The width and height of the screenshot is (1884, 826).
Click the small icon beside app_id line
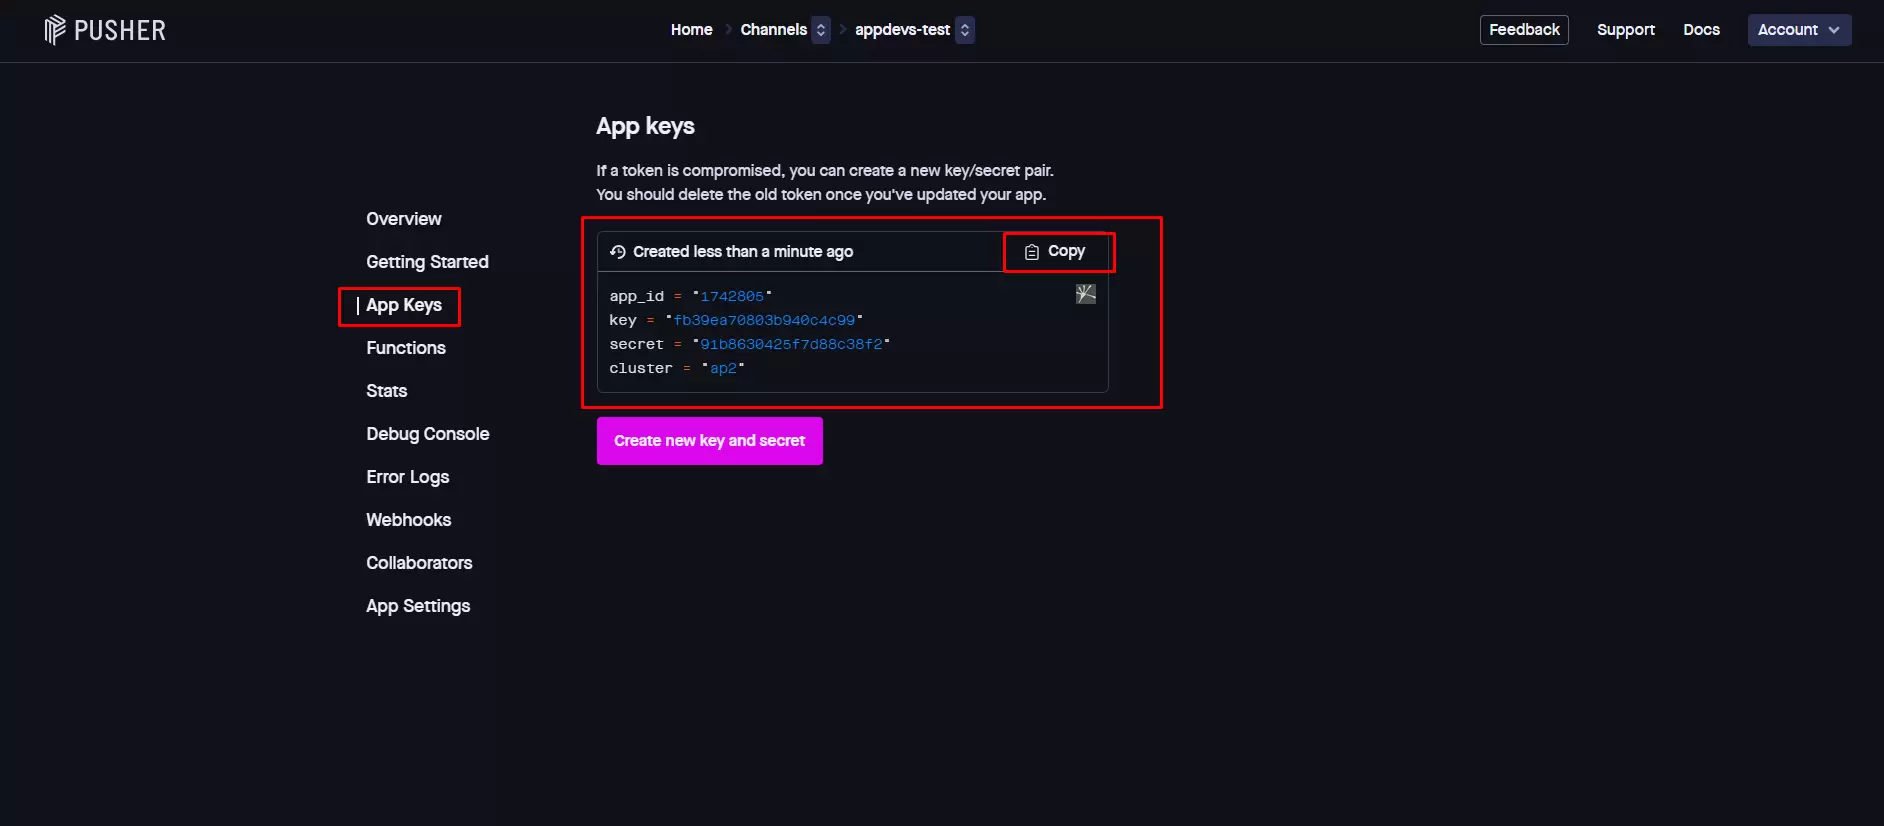point(1085,294)
